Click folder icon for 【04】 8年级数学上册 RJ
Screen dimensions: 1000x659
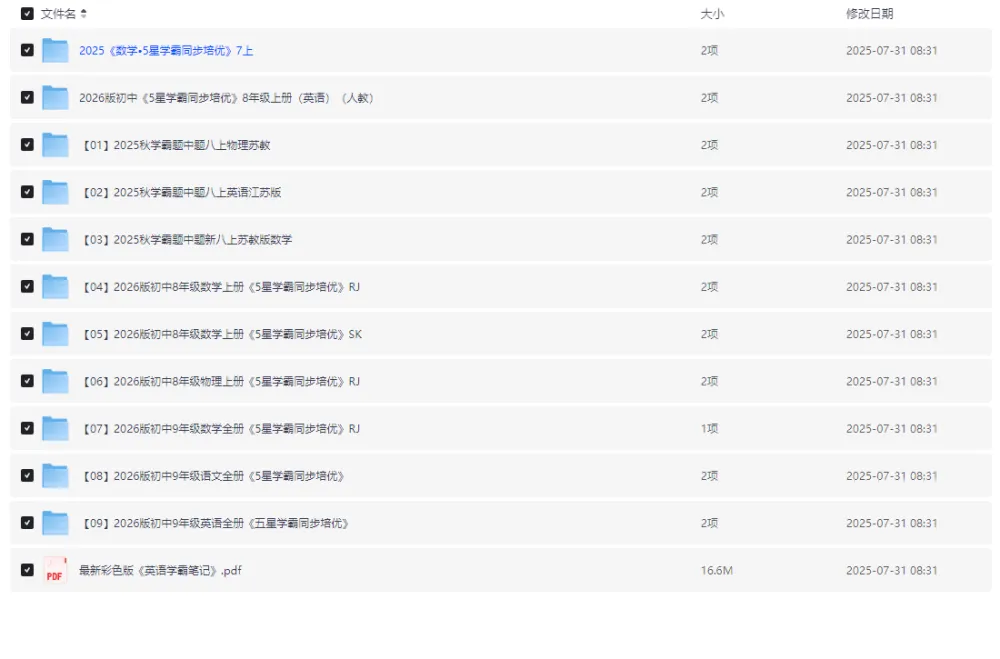click(x=55, y=287)
